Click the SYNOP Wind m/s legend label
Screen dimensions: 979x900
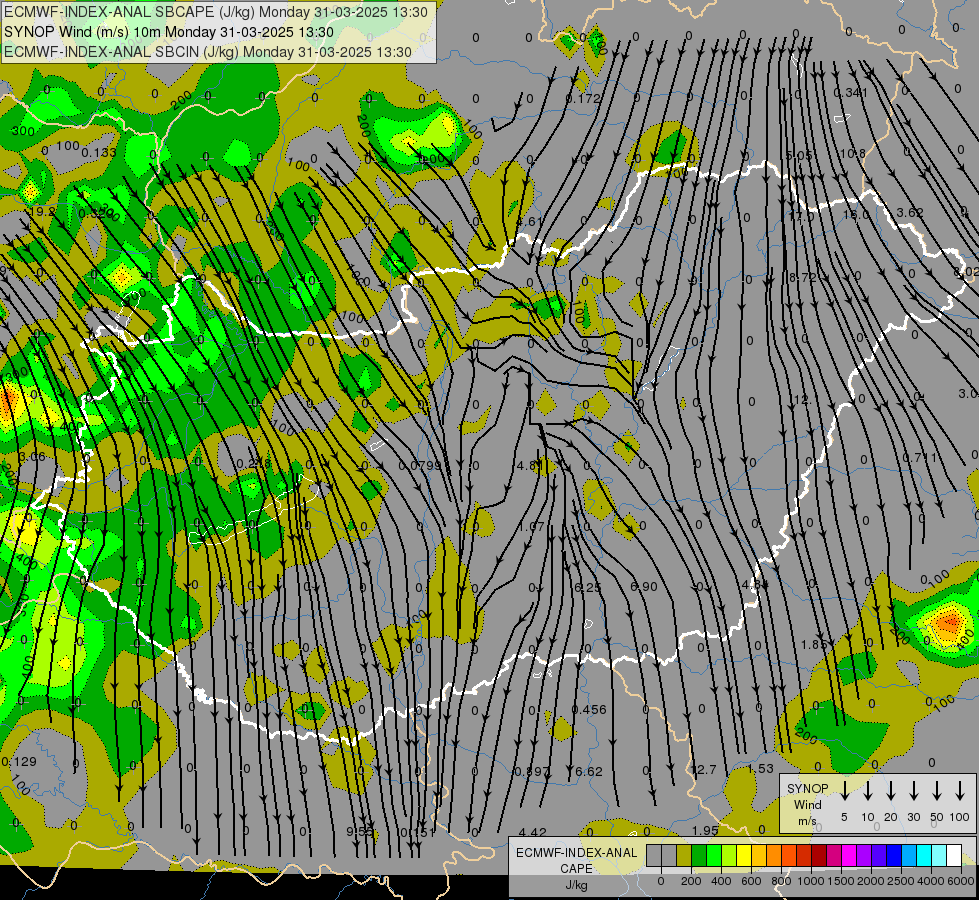coord(807,804)
